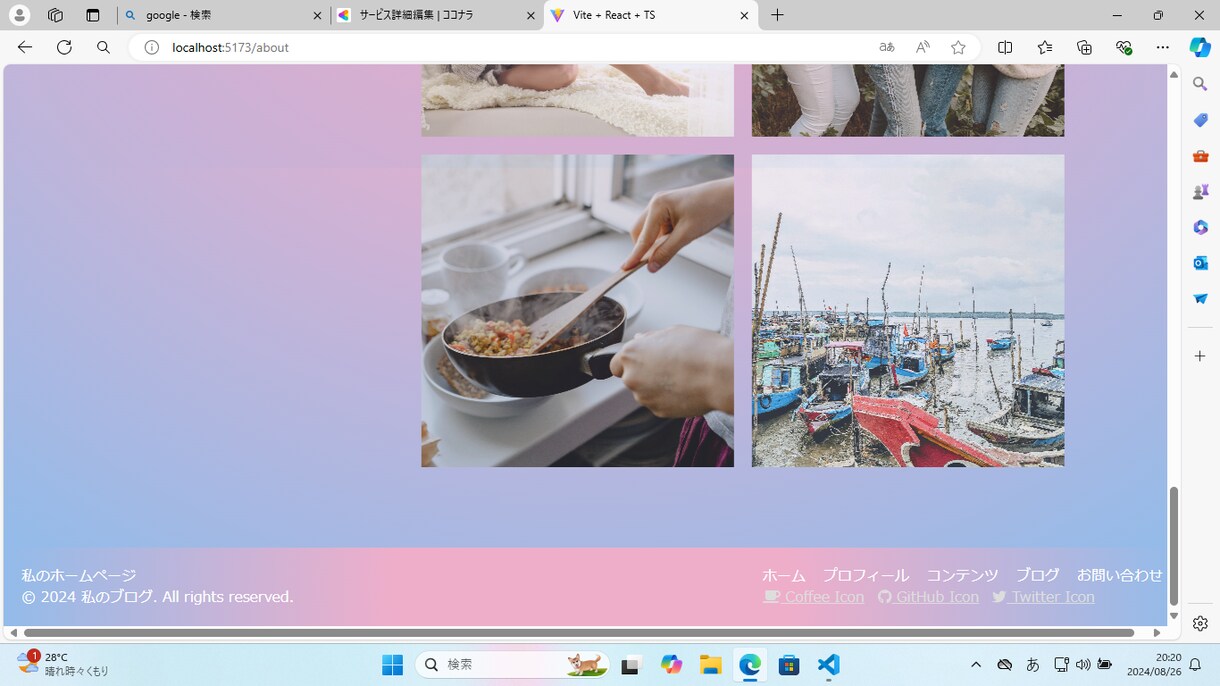Open Visual Studio Code from the taskbar
1220x686 pixels.
point(828,665)
